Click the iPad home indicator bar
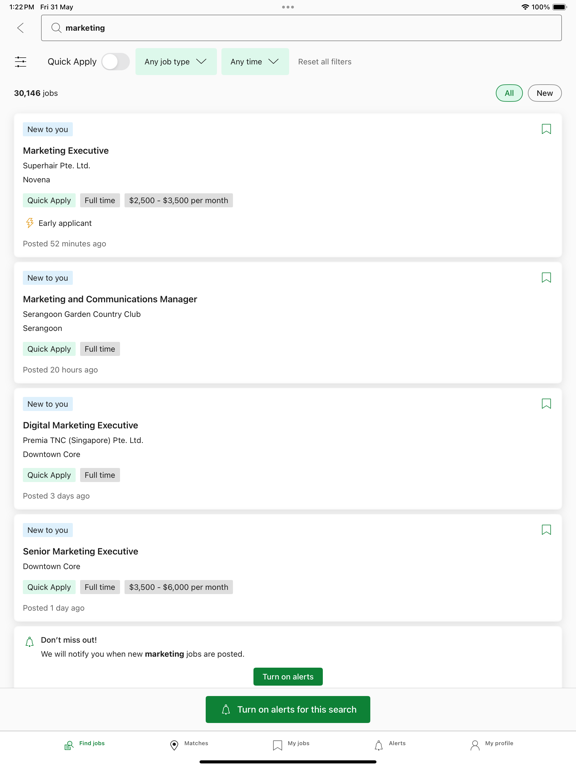Screen dimensions: 576x768 click(x=288, y=762)
